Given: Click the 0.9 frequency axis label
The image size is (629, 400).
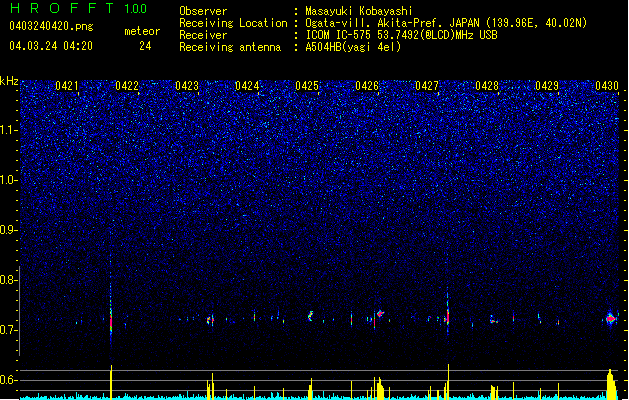Looking at the screenshot, I should 8,230.
